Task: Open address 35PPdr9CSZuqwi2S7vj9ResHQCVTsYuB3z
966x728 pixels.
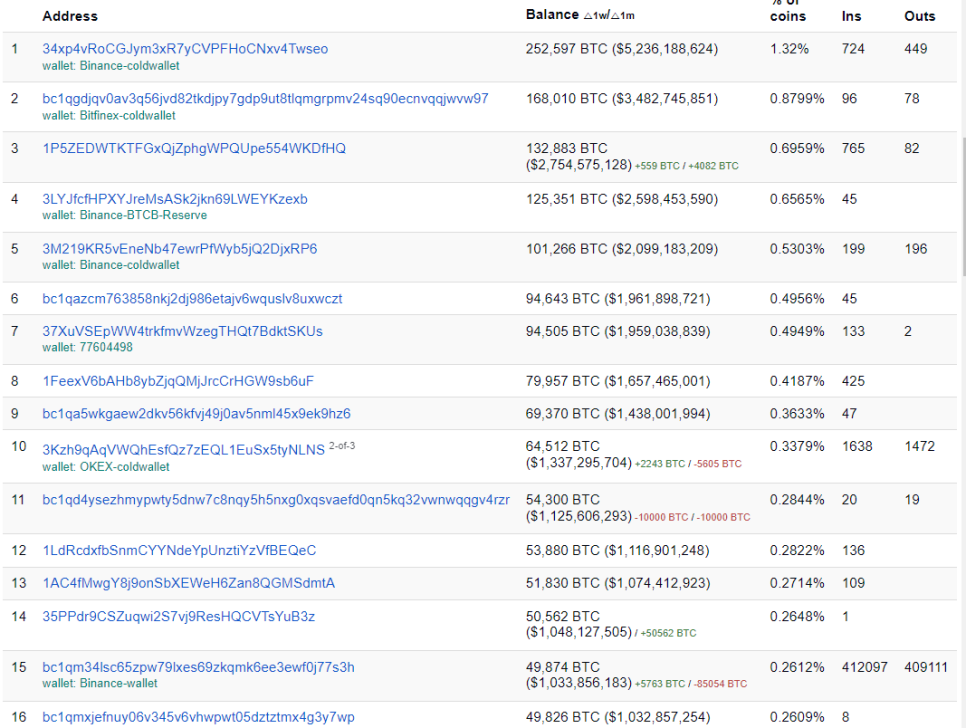Action: point(178,617)
